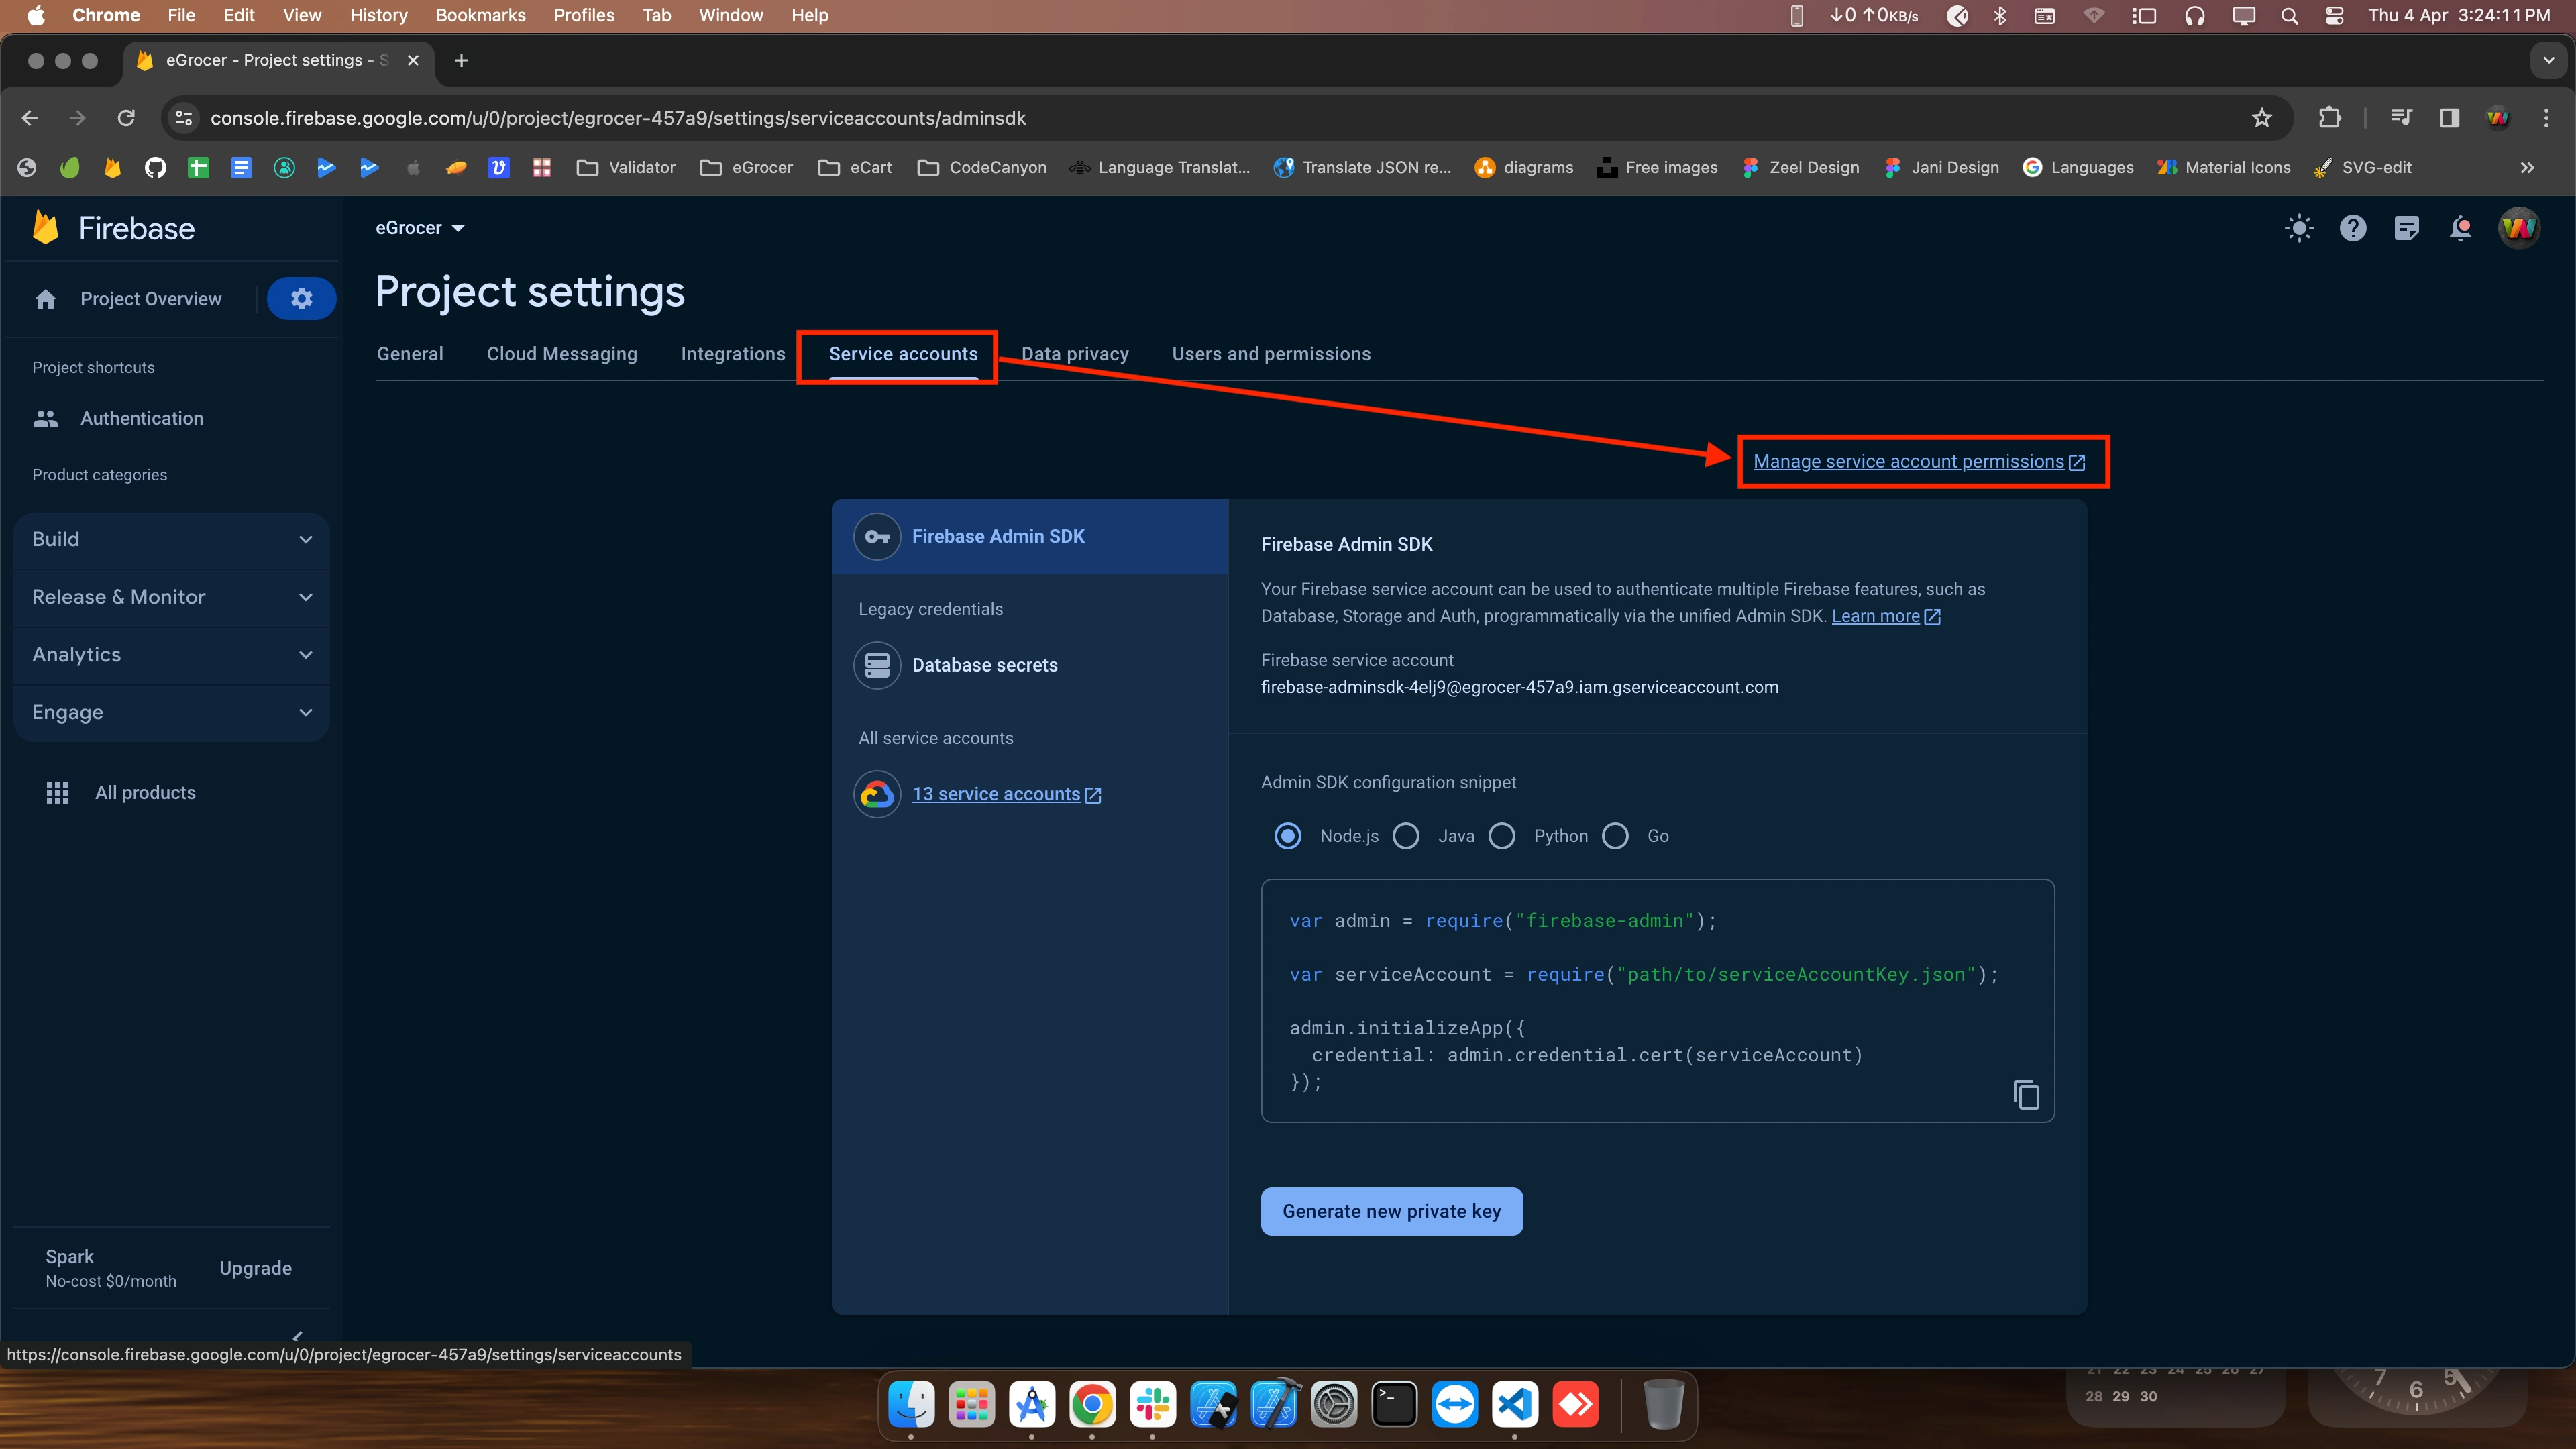Open the Bookmarks menu in menu bar
Screen dimensions: 2576x1449
480,15
